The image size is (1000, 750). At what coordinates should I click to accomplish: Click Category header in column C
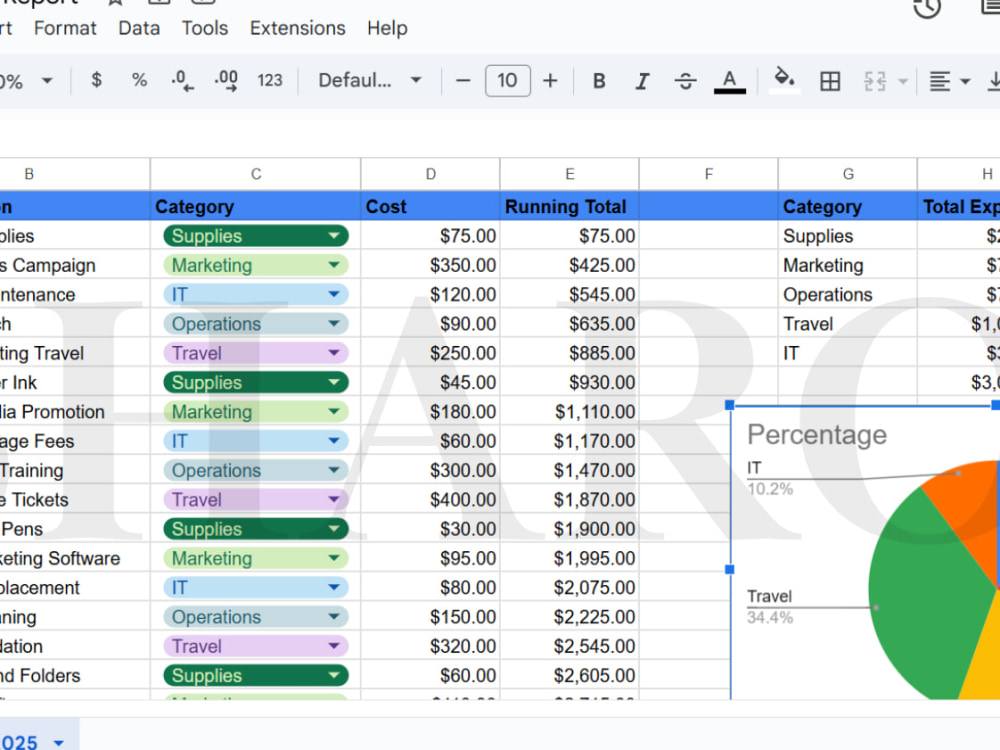(x=256, y=207)
